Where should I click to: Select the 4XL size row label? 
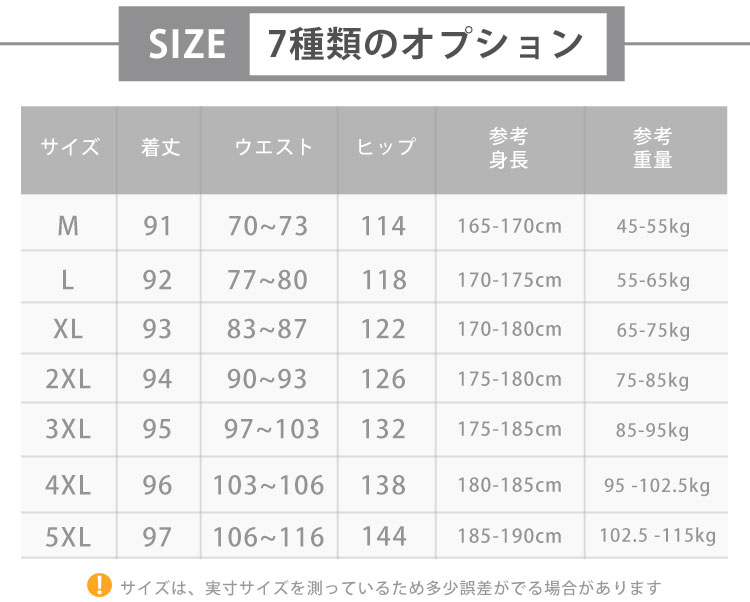68,485
